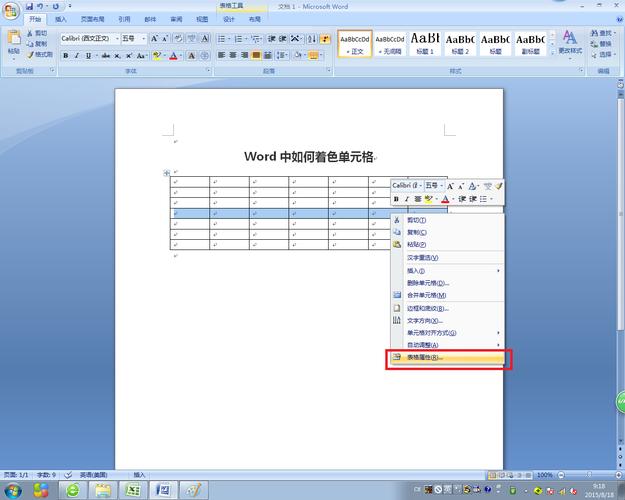
Task: Open line spacing dropdown in ribbon
Action: pos(282,55)
